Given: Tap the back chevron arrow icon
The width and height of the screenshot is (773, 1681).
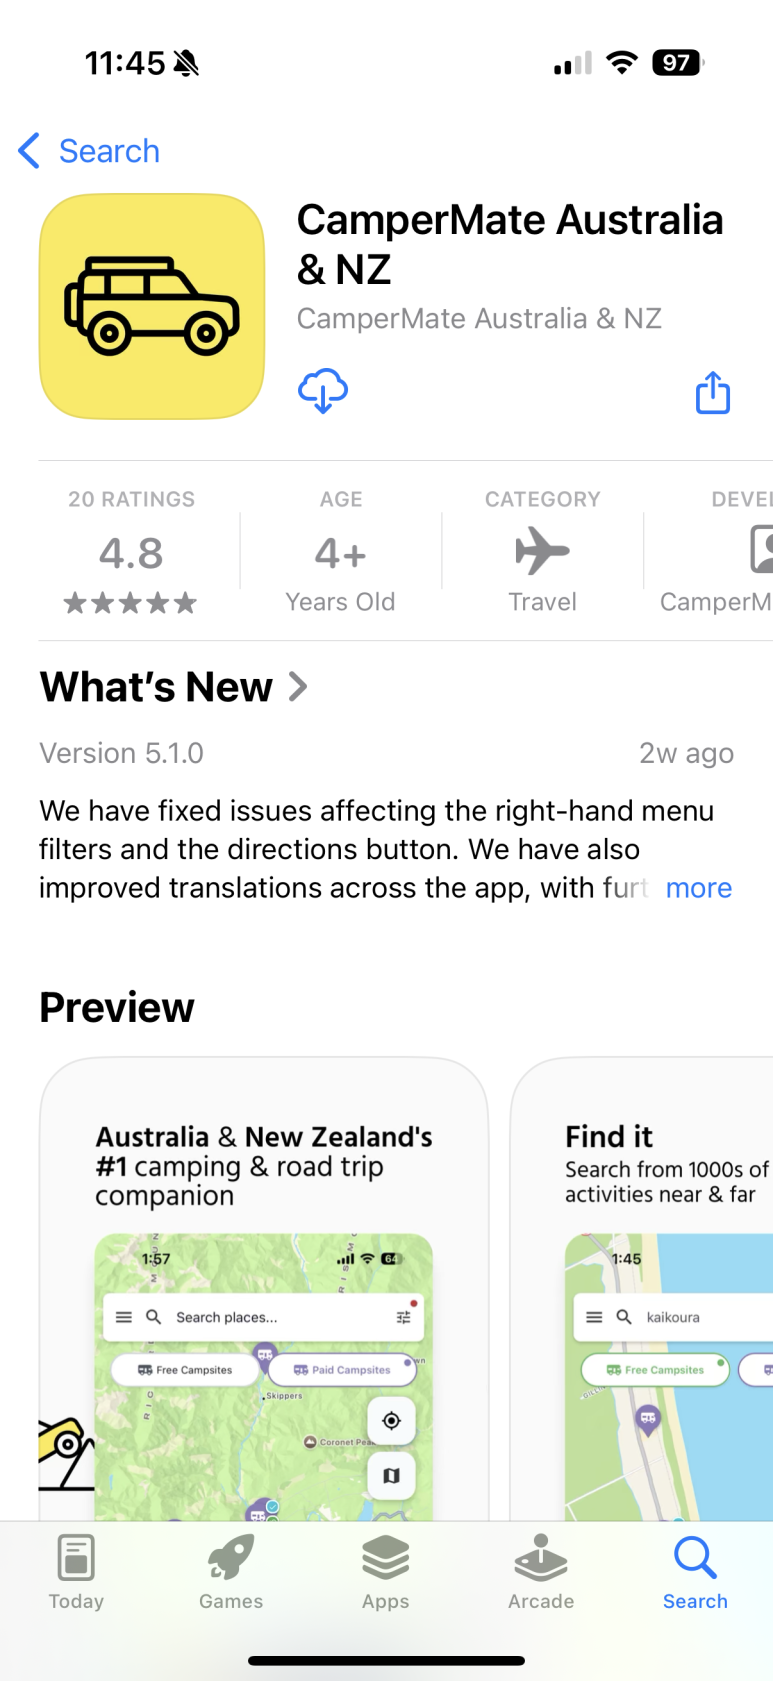Looking at the screenshot, I should click(x=29, y=151).
